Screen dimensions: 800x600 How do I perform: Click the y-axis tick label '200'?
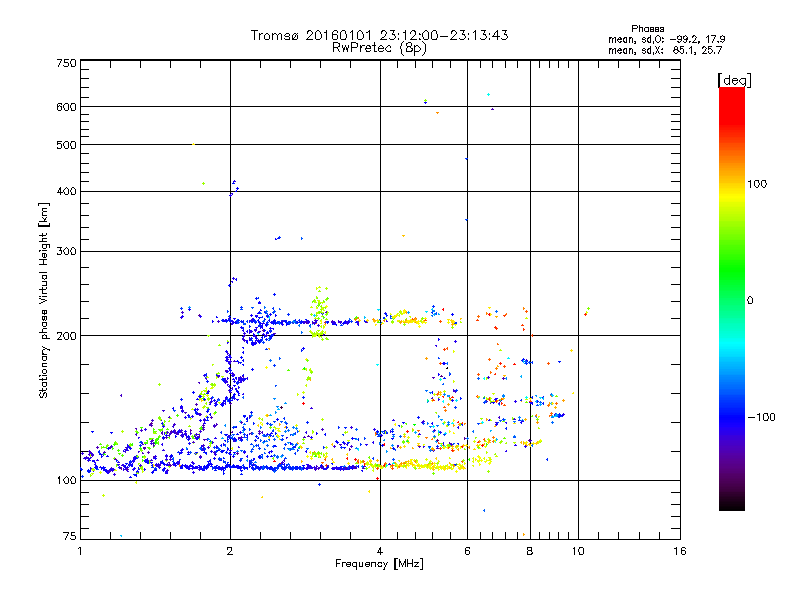[66, 336]
